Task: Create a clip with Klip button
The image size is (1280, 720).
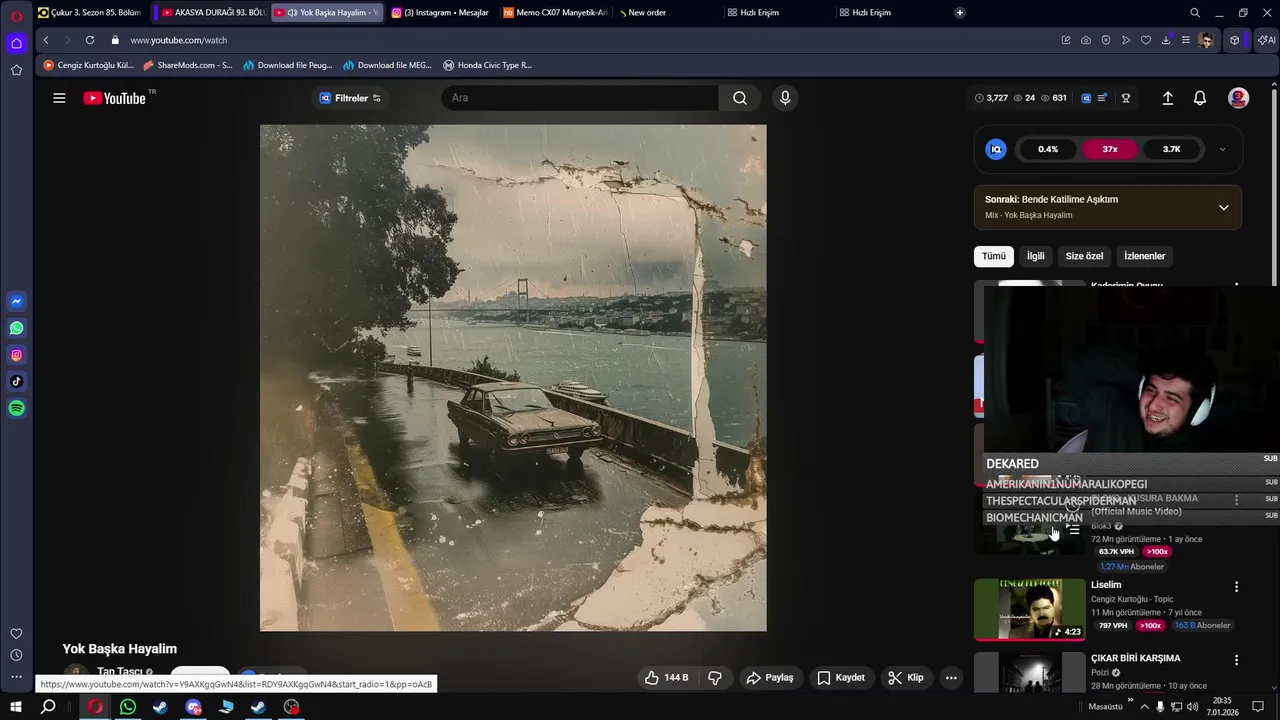Action: (x=905, y=677)
